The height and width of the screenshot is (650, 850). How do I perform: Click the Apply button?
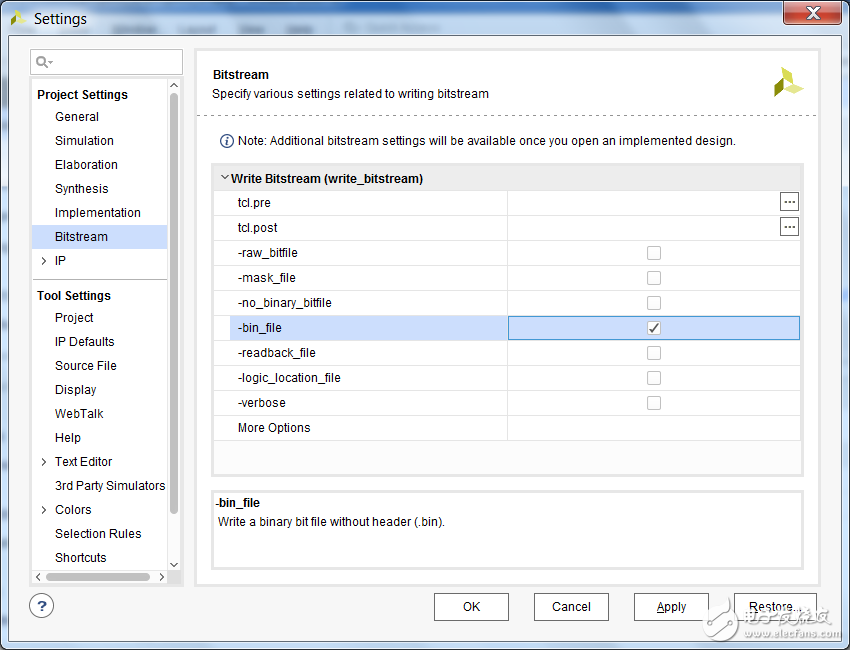point(671,607)
